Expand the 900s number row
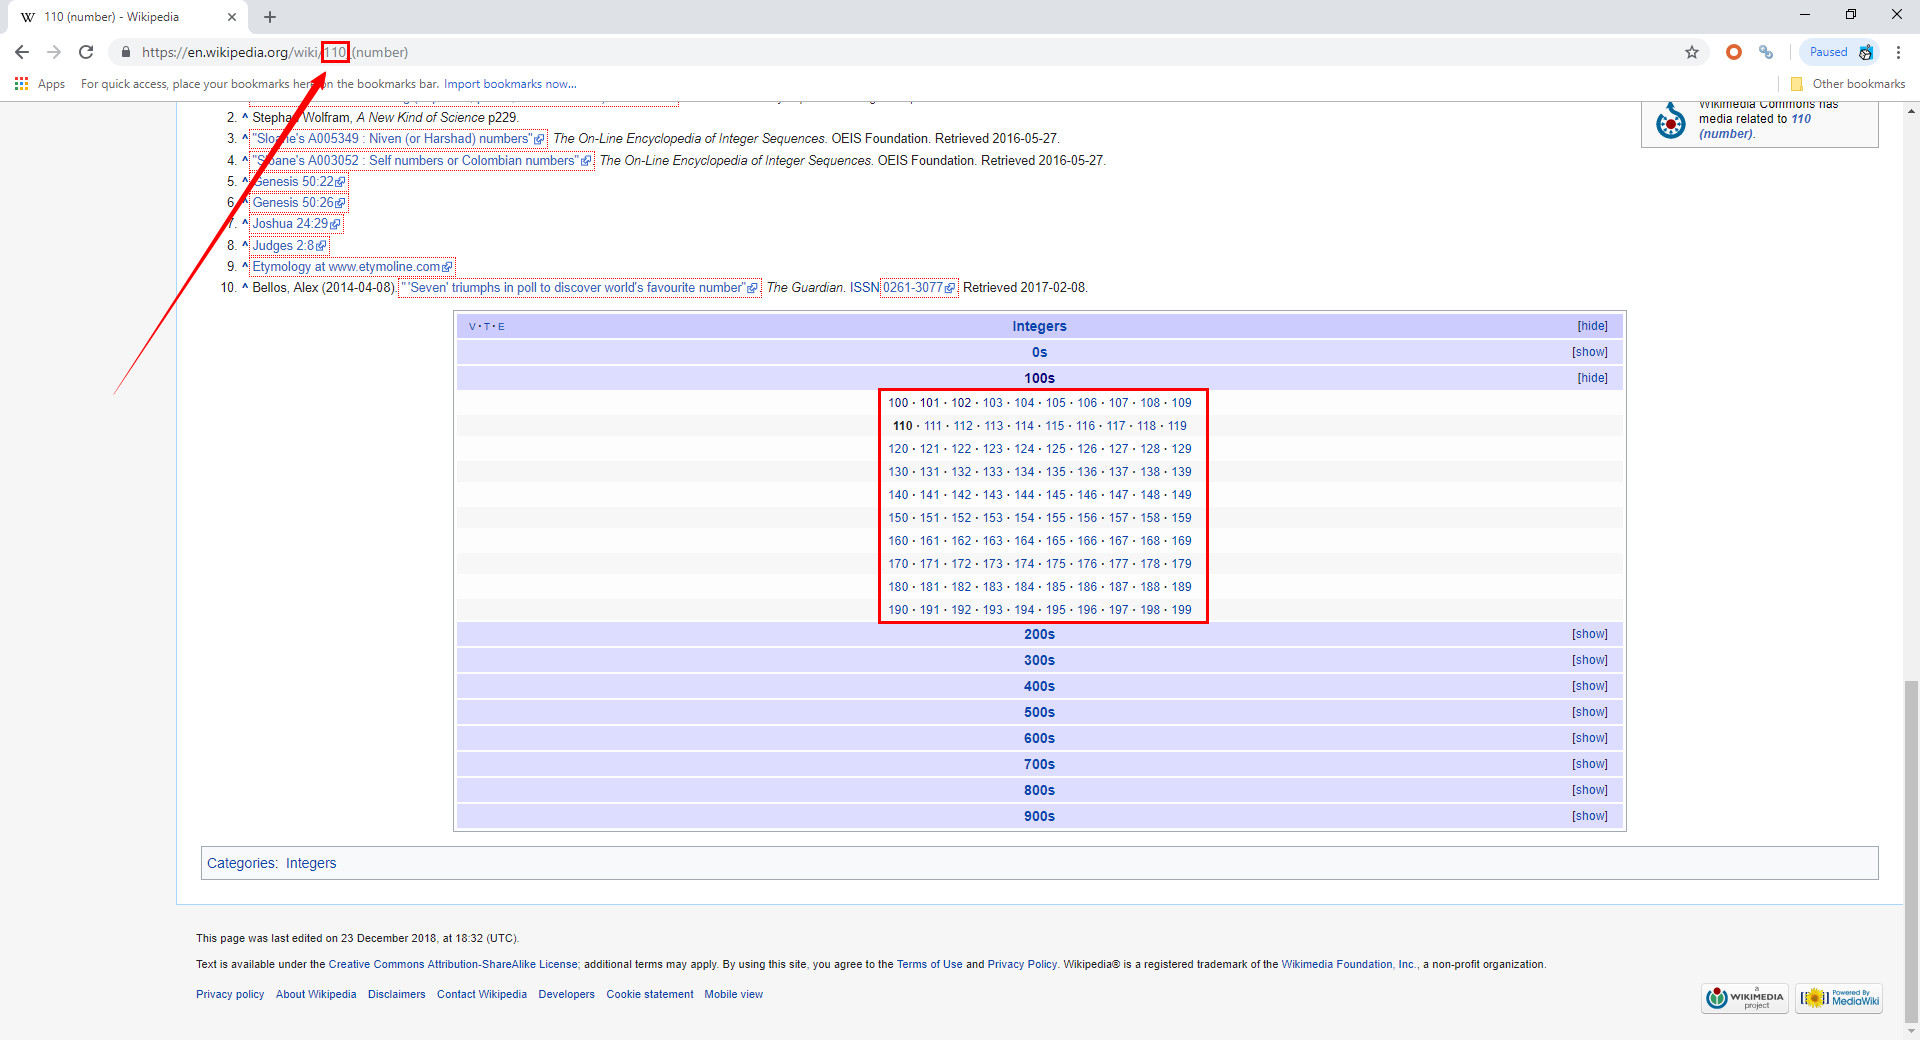 pos(1589,816)
